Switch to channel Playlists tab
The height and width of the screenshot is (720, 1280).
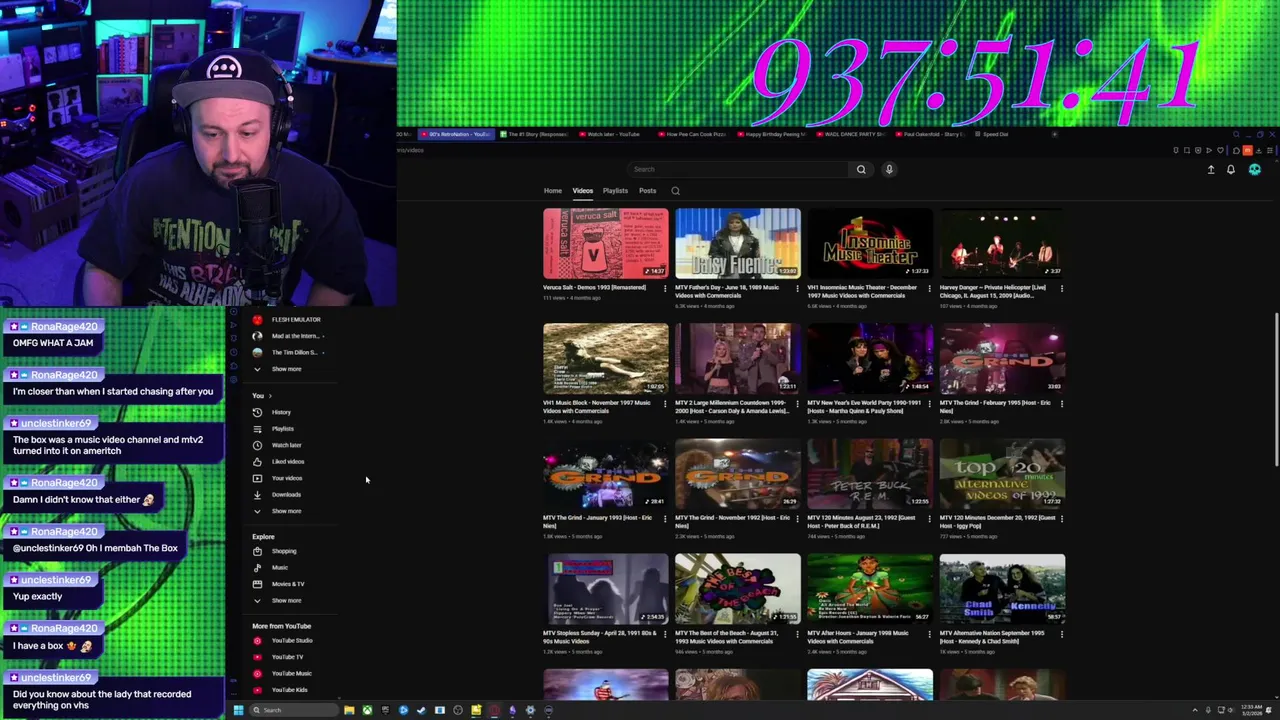(615, 191)
